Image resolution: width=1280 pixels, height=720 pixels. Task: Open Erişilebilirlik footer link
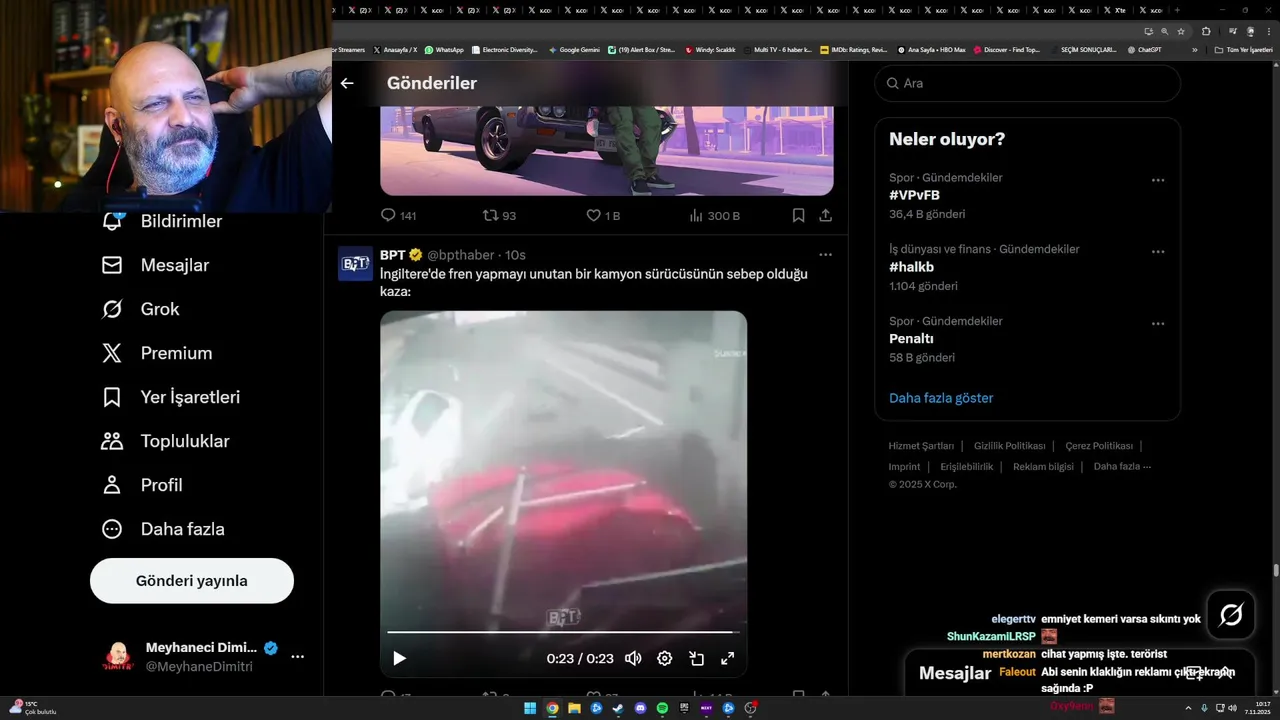(967, 467)
